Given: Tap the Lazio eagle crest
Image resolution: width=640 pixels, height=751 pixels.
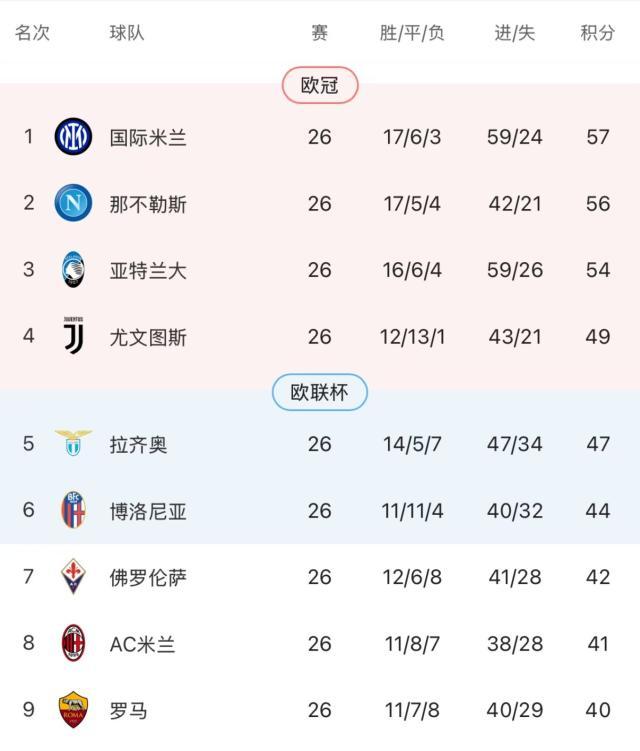Looking at the screenshot, I should click(x=73, y=443).
